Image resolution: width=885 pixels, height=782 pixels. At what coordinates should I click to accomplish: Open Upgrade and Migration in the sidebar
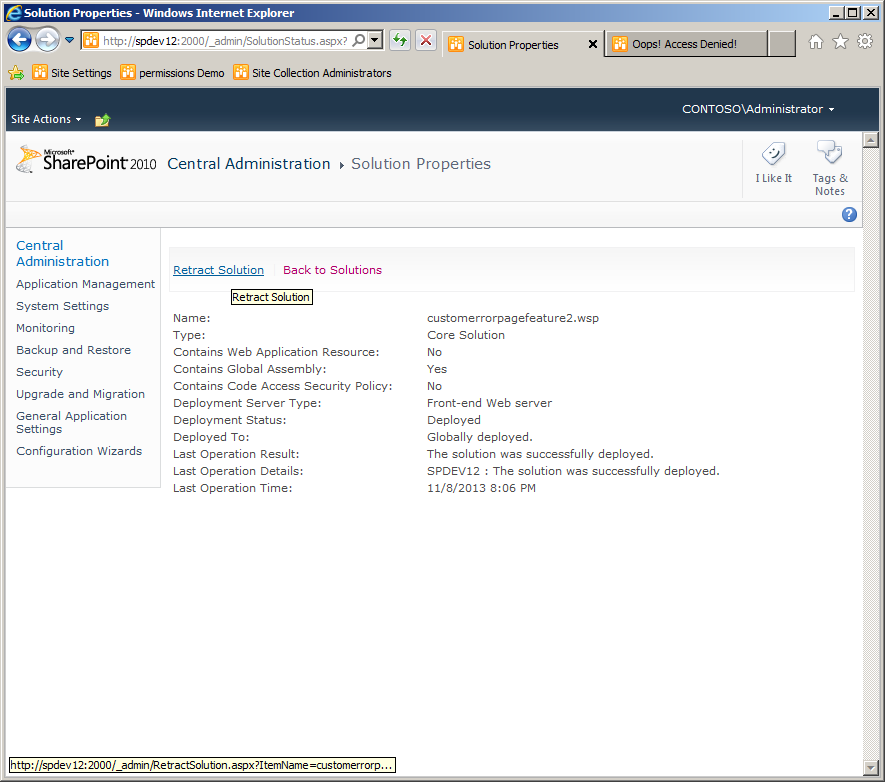(x=81, y=394)
